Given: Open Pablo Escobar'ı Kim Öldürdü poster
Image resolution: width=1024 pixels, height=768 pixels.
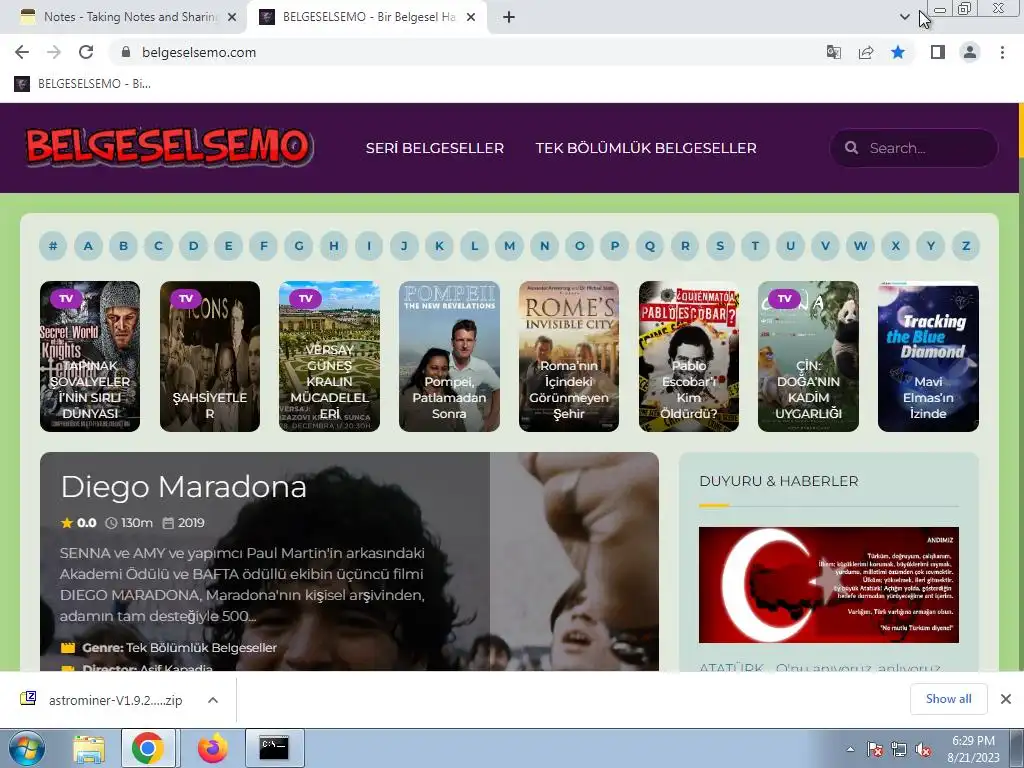Looking at the screenshot, I should tap(689, 357).
